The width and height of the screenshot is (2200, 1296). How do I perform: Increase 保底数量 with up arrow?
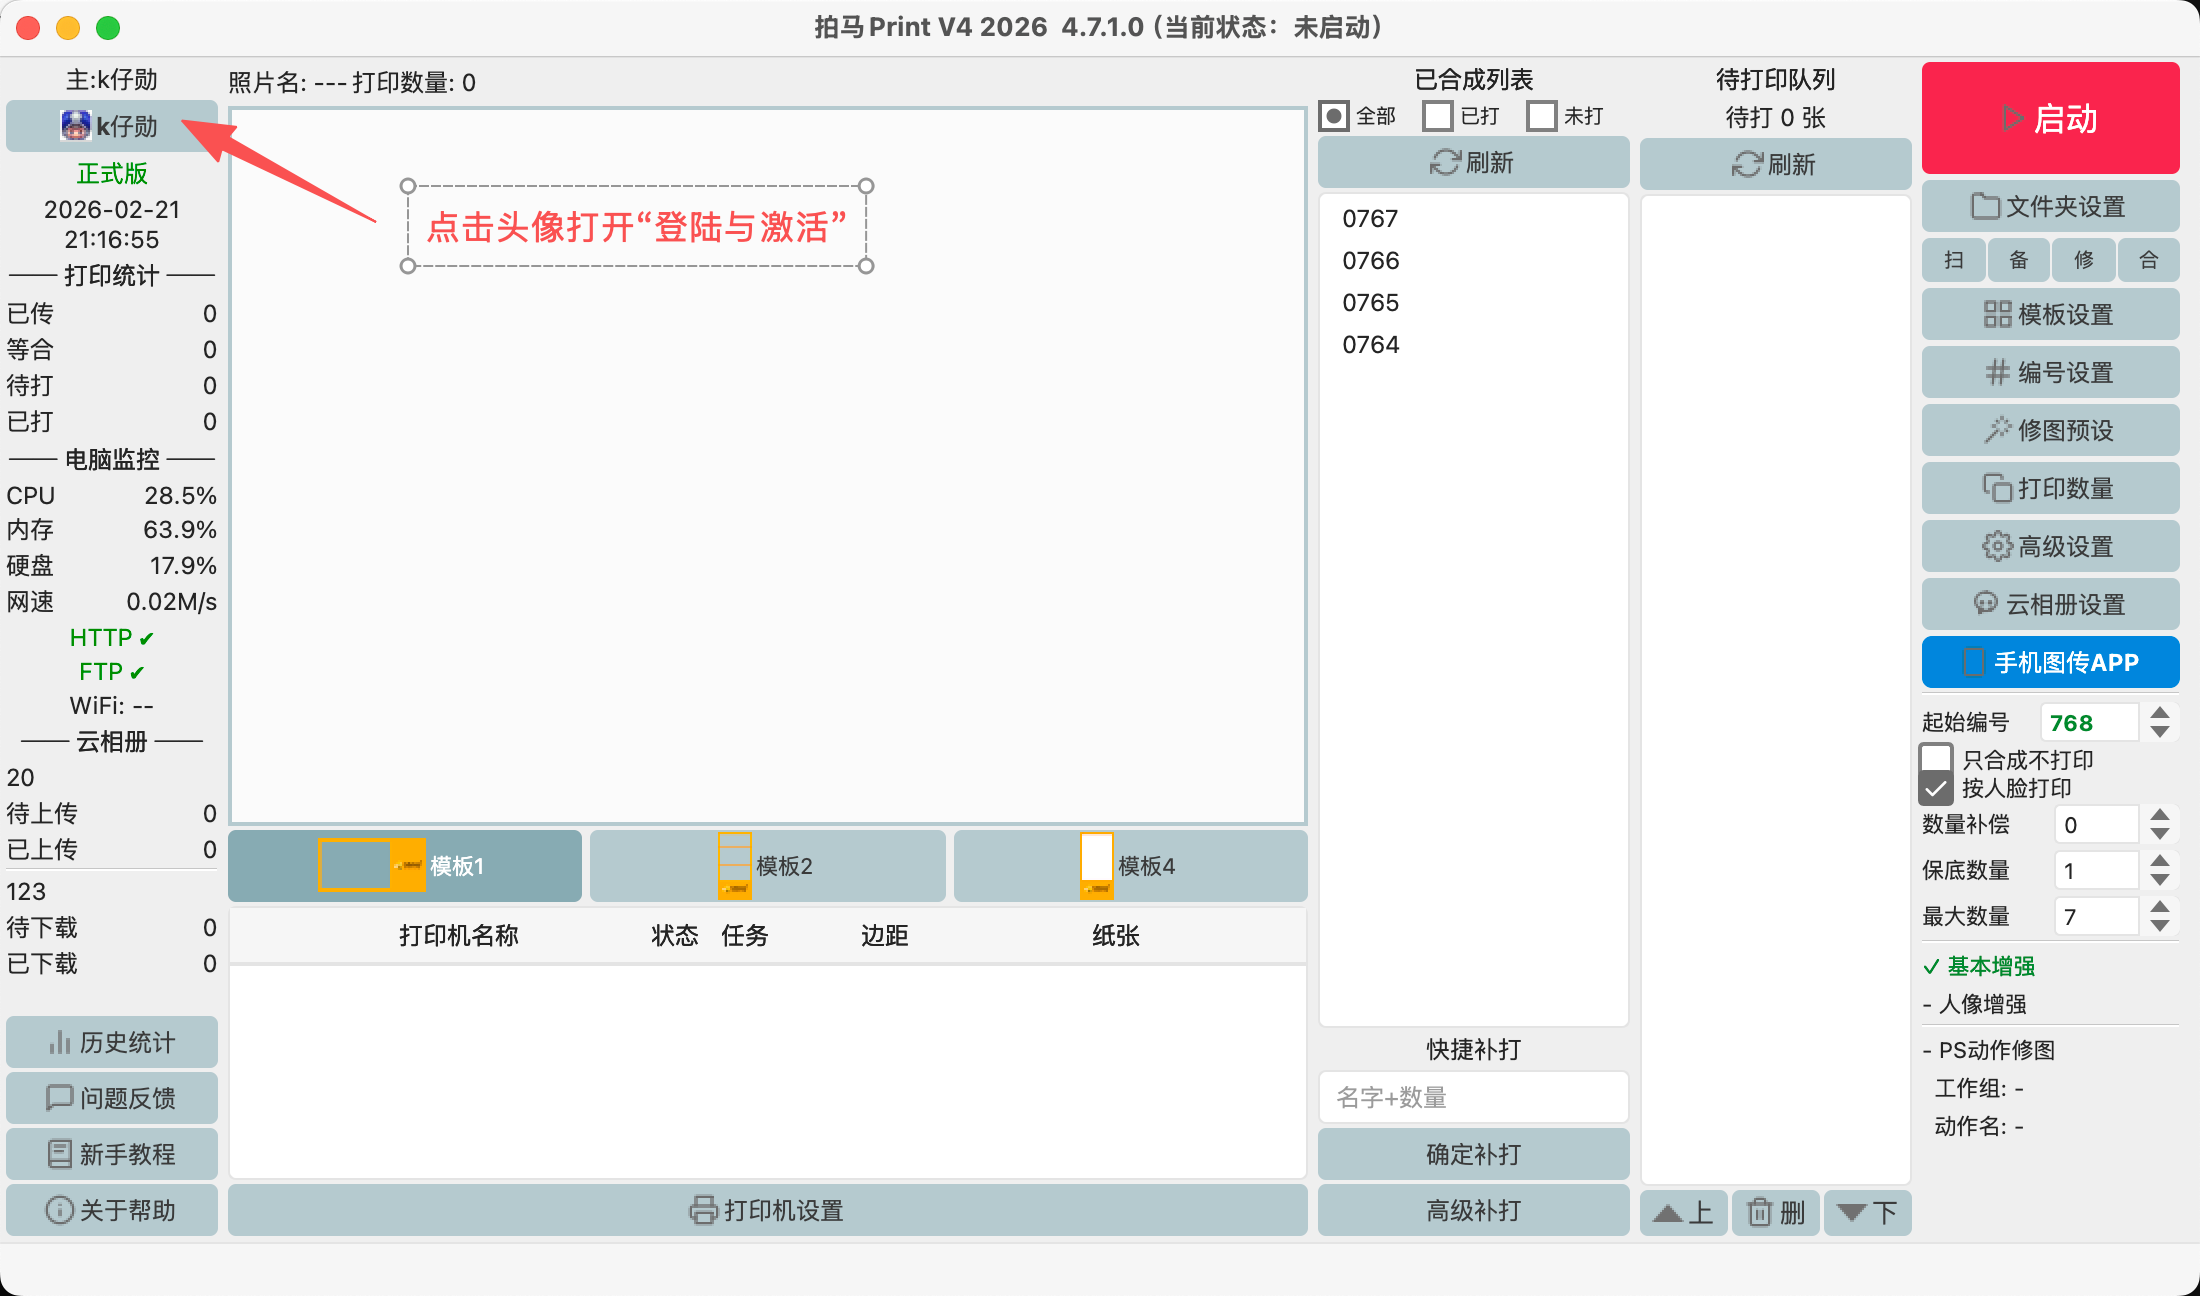[2160, 861]
